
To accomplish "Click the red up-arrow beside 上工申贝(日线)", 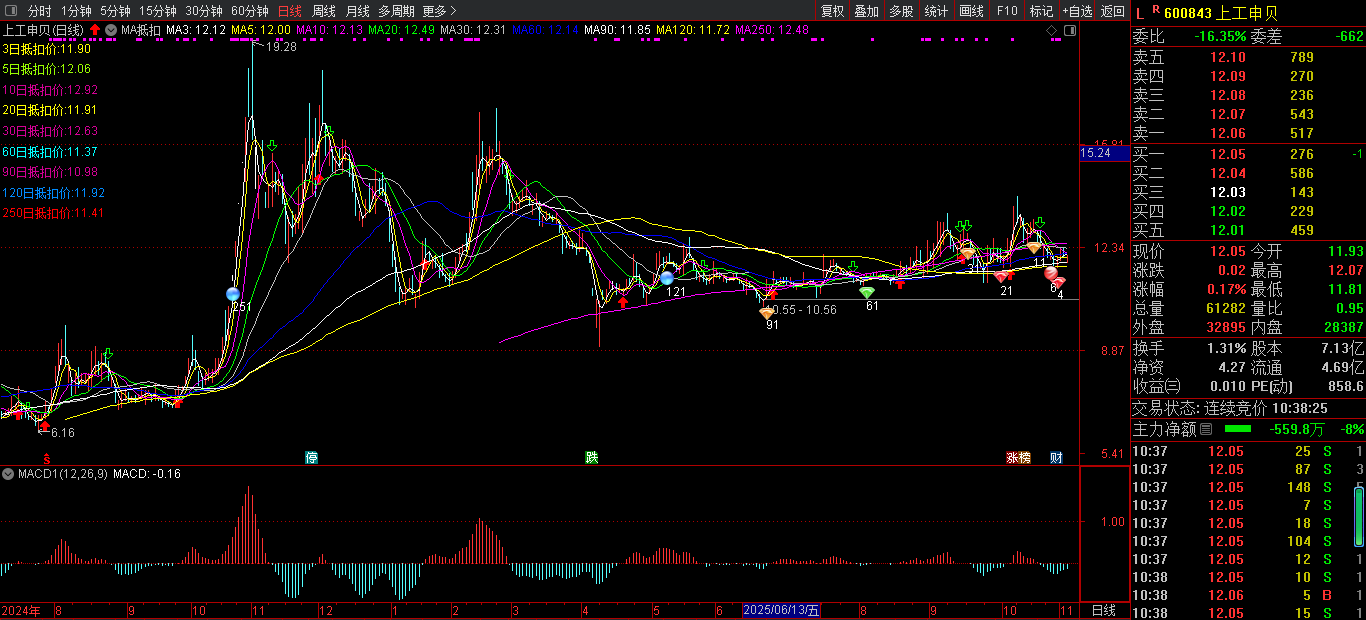I will [94, 30].
